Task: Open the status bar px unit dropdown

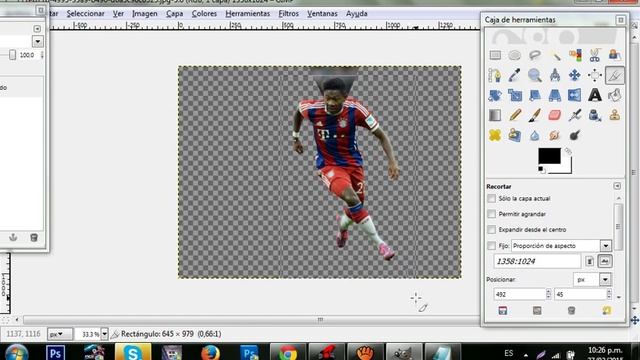Action: [x=60, y=334]
